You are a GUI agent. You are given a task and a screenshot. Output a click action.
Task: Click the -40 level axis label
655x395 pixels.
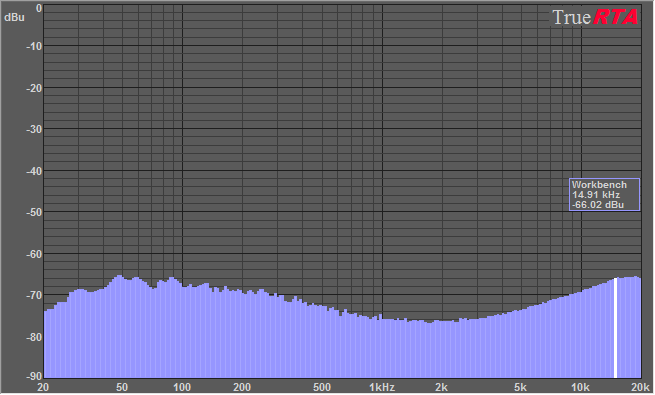click(x=34, y=171)
